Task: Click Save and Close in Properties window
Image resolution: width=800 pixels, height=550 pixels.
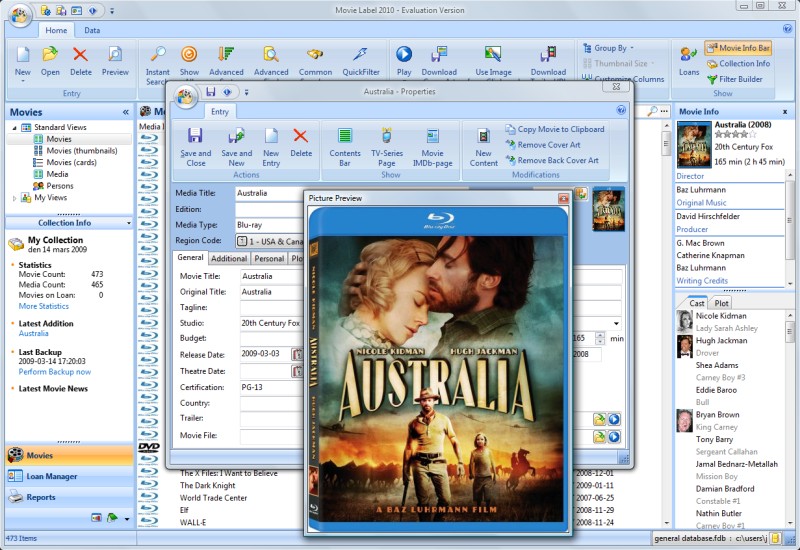Action: tap(195, 147)
